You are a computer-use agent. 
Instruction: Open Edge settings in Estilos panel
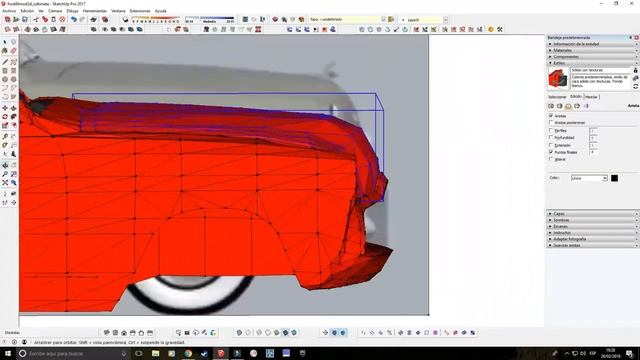tap(551, 106)
